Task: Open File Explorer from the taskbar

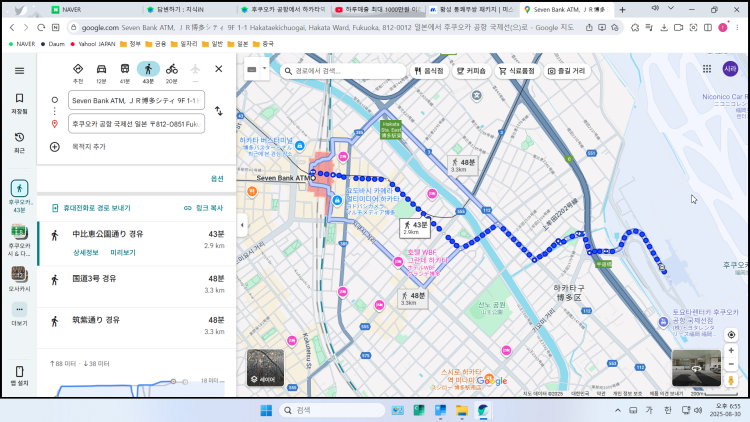Action: tap(462, 410)
